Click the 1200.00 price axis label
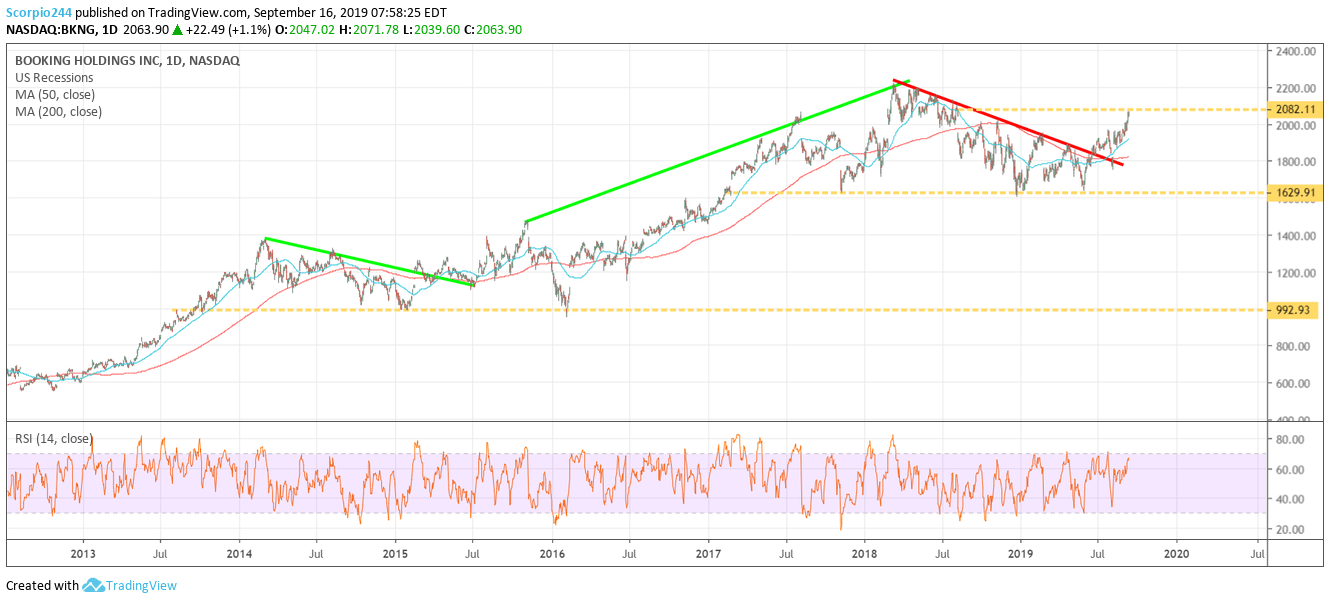Screen dimensions: 1330x603 click(1294, 273)
